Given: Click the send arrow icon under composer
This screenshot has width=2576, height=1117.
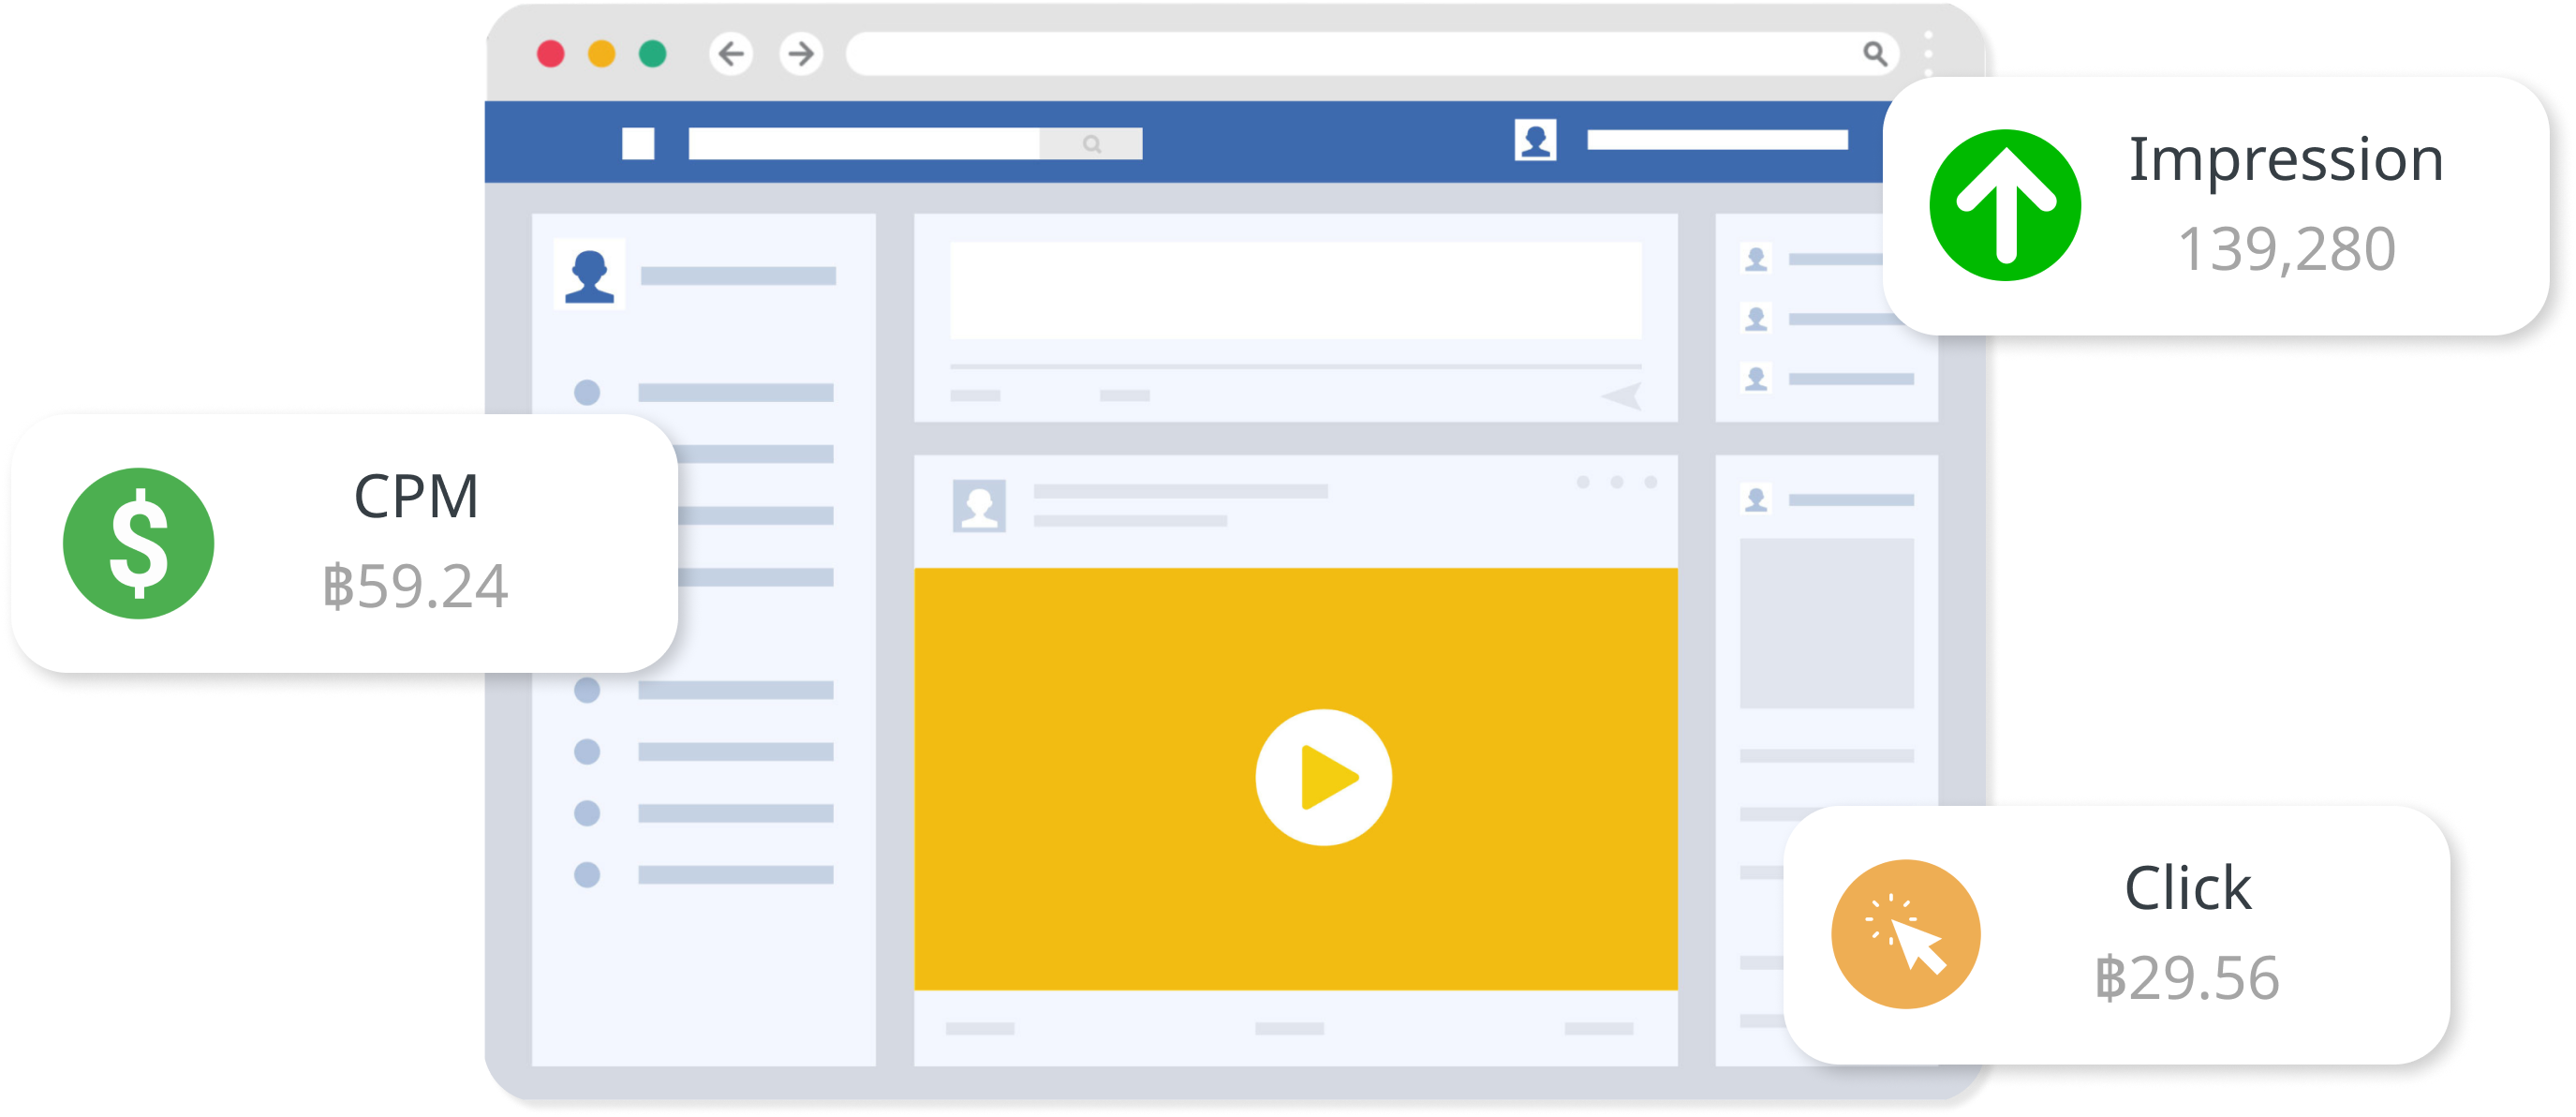Looking at the screenshot, I should (1621, 396).
